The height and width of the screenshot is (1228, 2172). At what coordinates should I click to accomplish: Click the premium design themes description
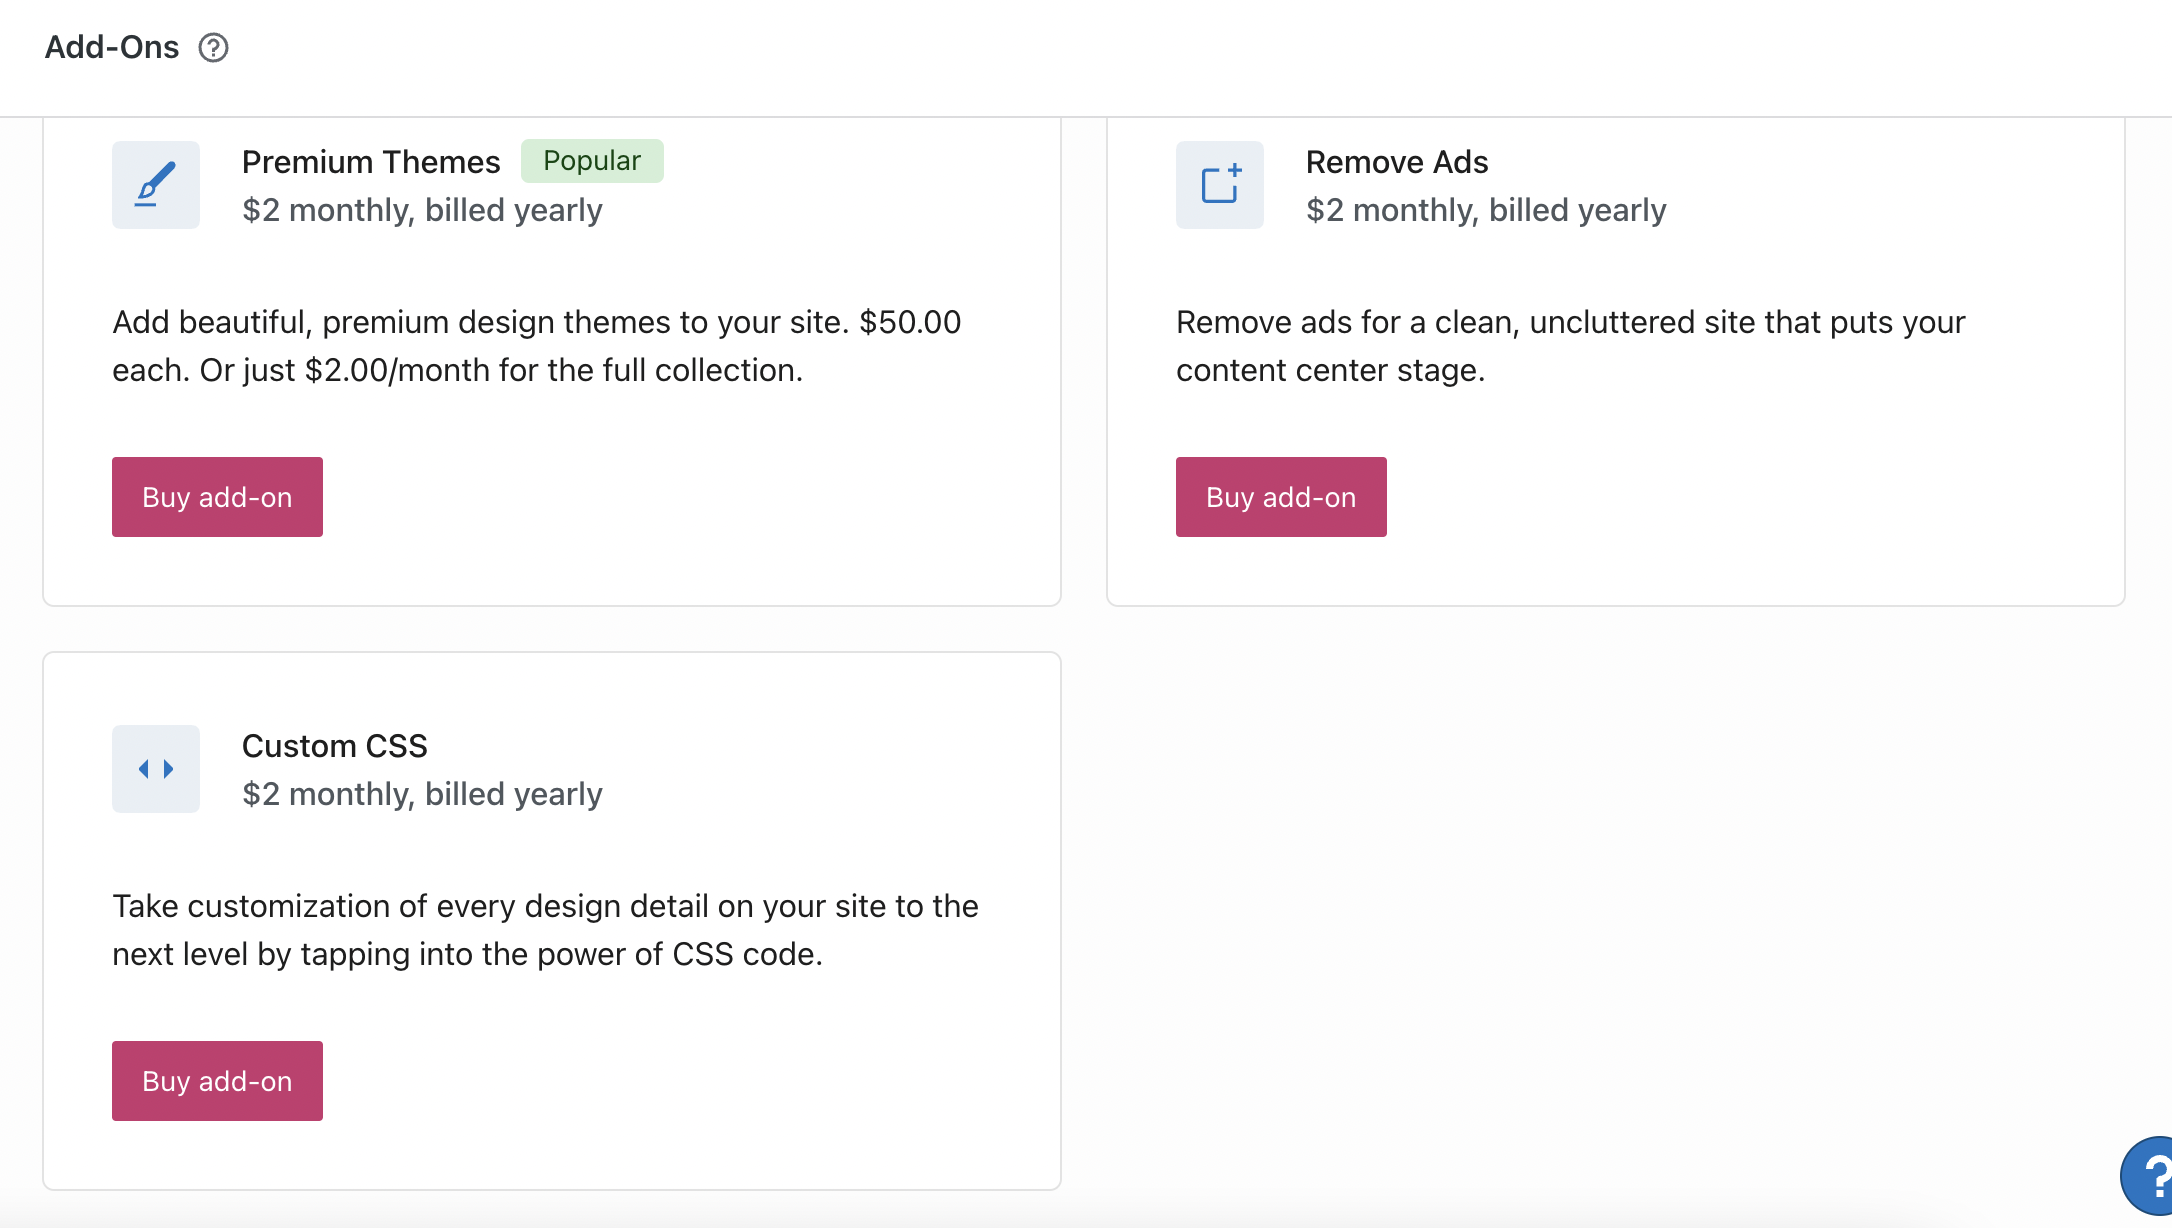pos(536,346)
